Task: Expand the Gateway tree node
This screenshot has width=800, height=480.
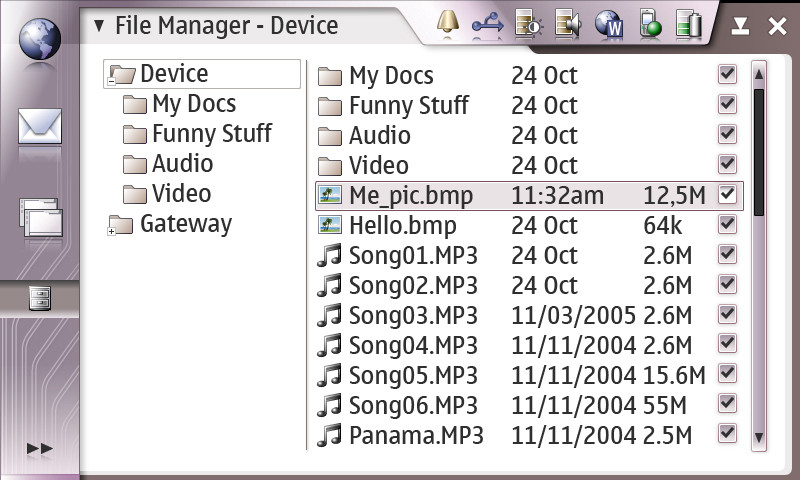Action: (113, 231)
